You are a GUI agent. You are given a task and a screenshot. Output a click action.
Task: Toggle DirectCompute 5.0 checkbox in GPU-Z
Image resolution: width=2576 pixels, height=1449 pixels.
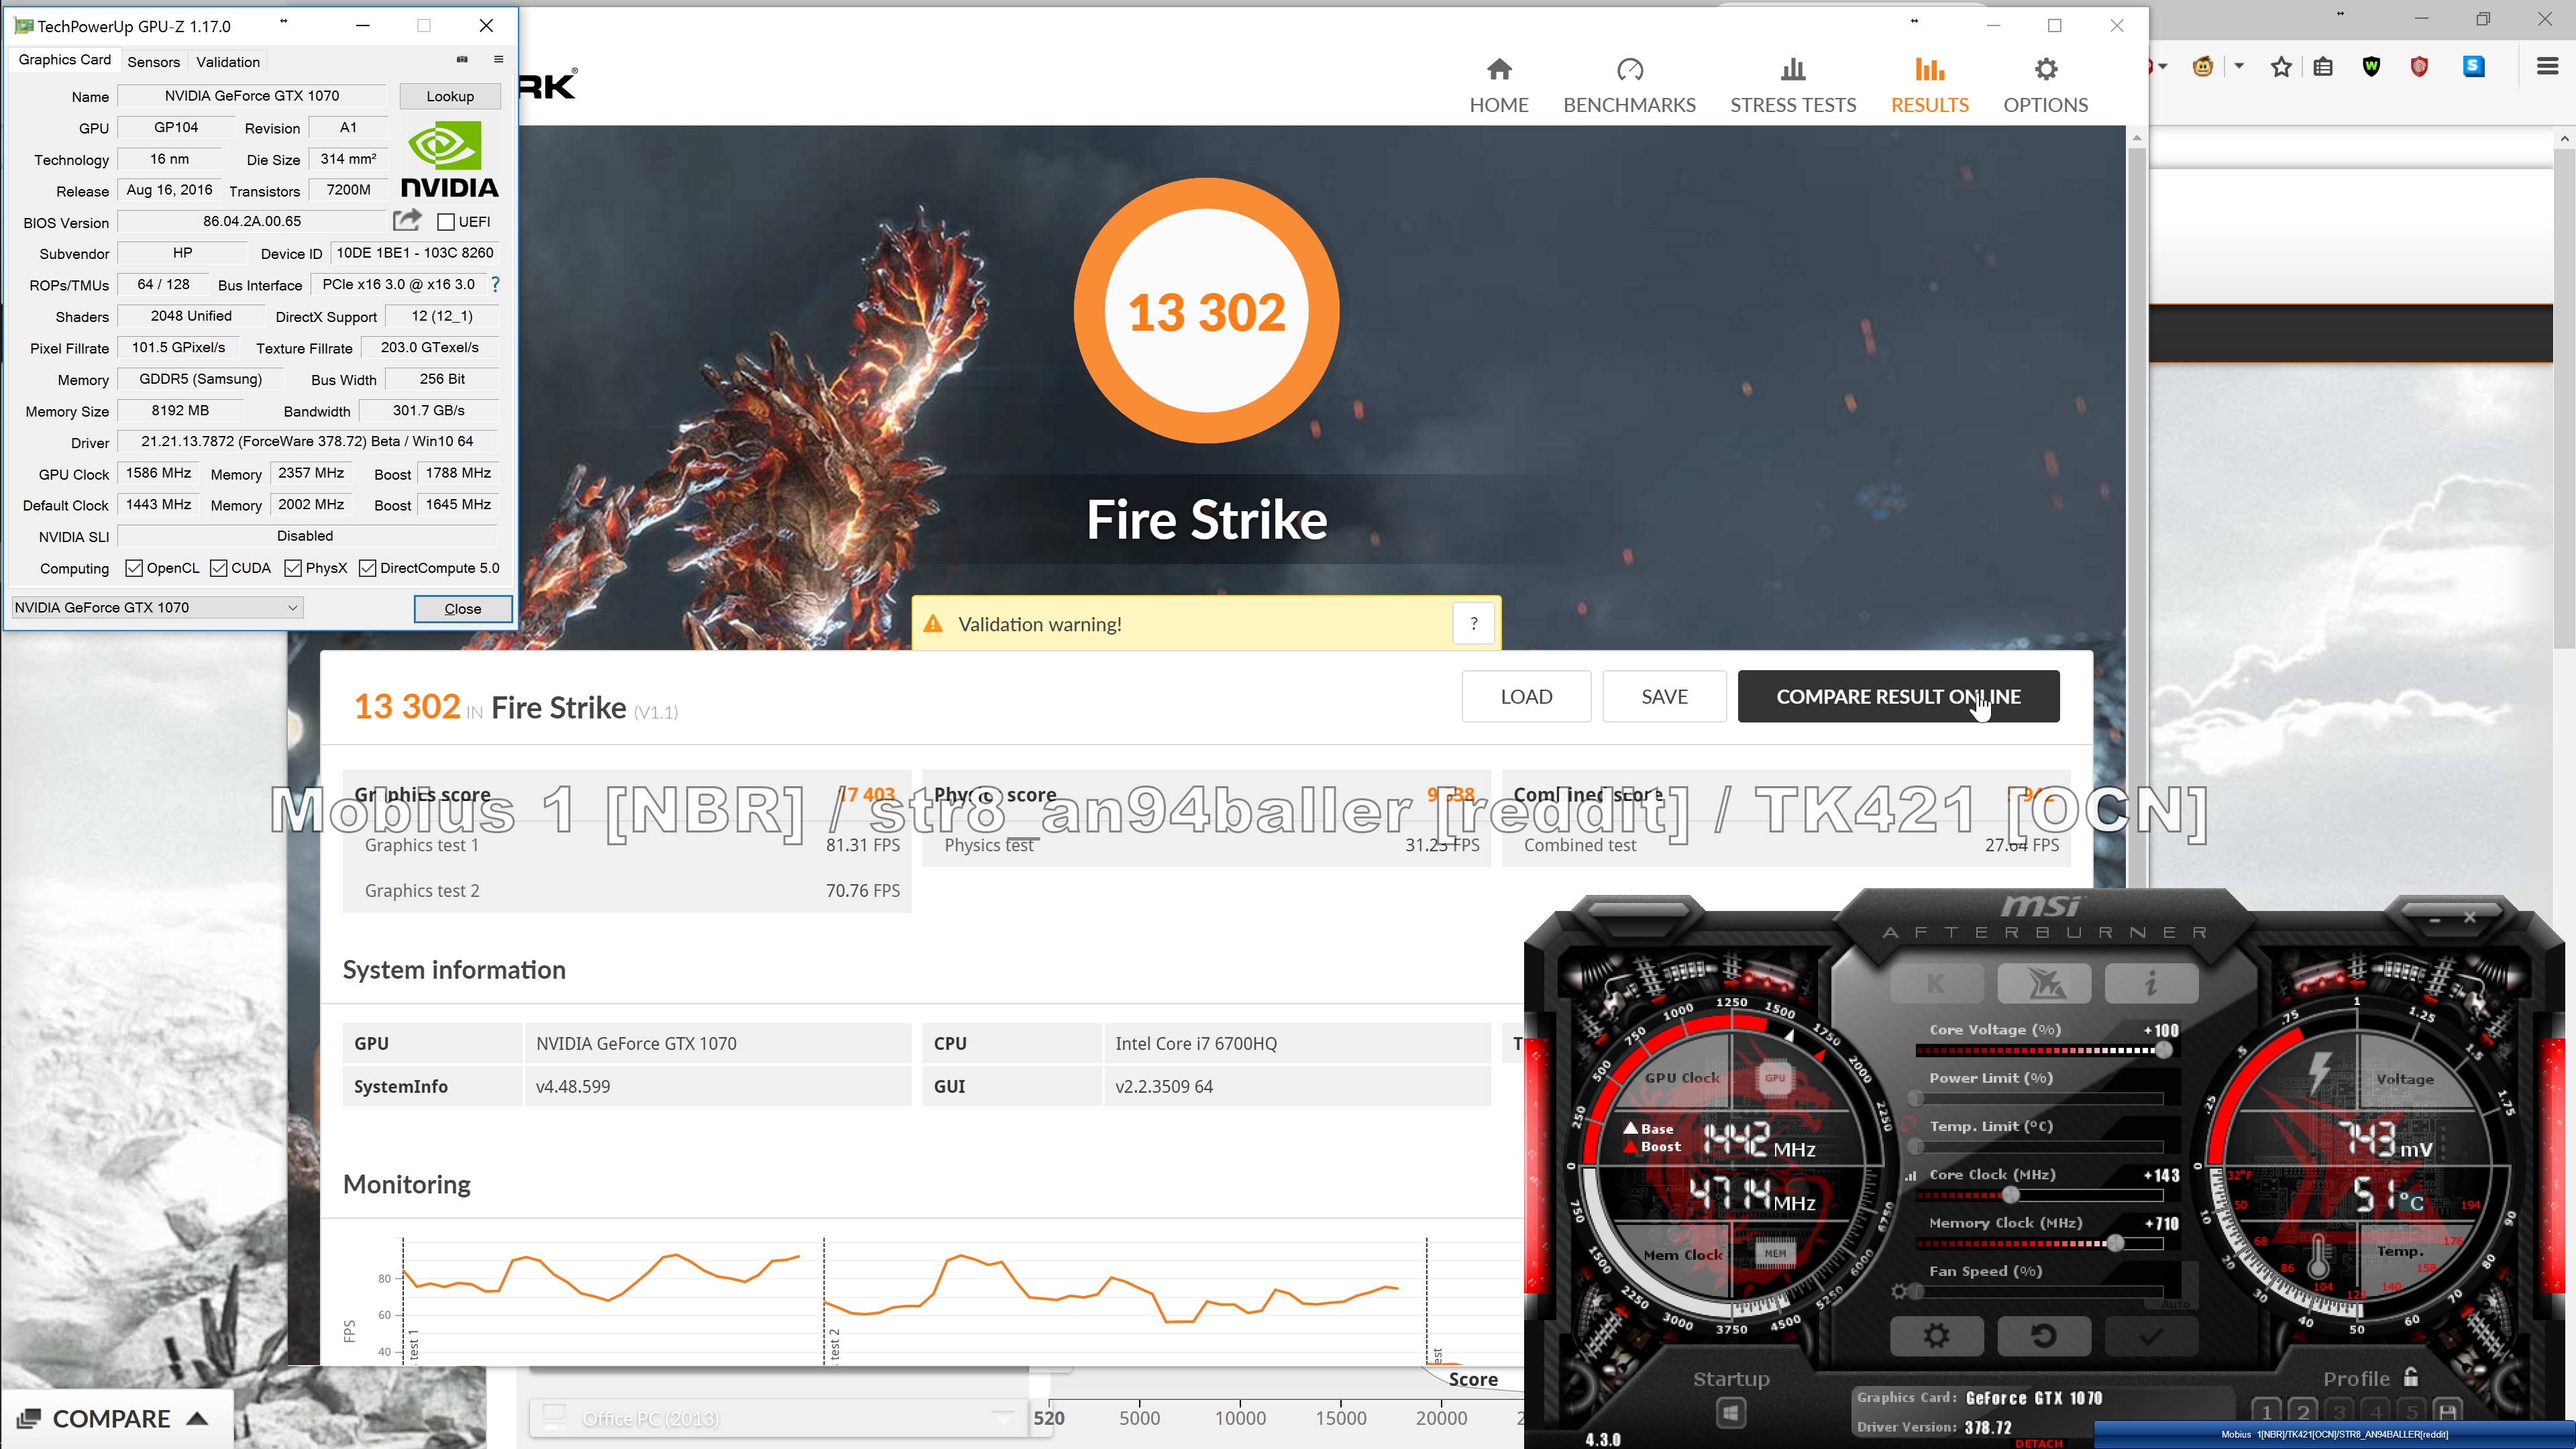click(367, 568)
